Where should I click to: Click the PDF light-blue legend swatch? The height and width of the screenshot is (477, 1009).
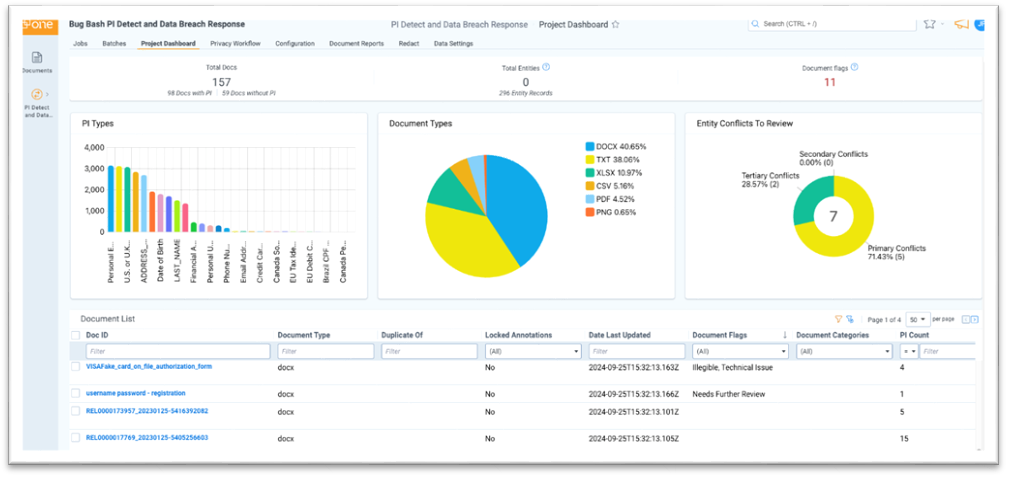pos(589,199)
